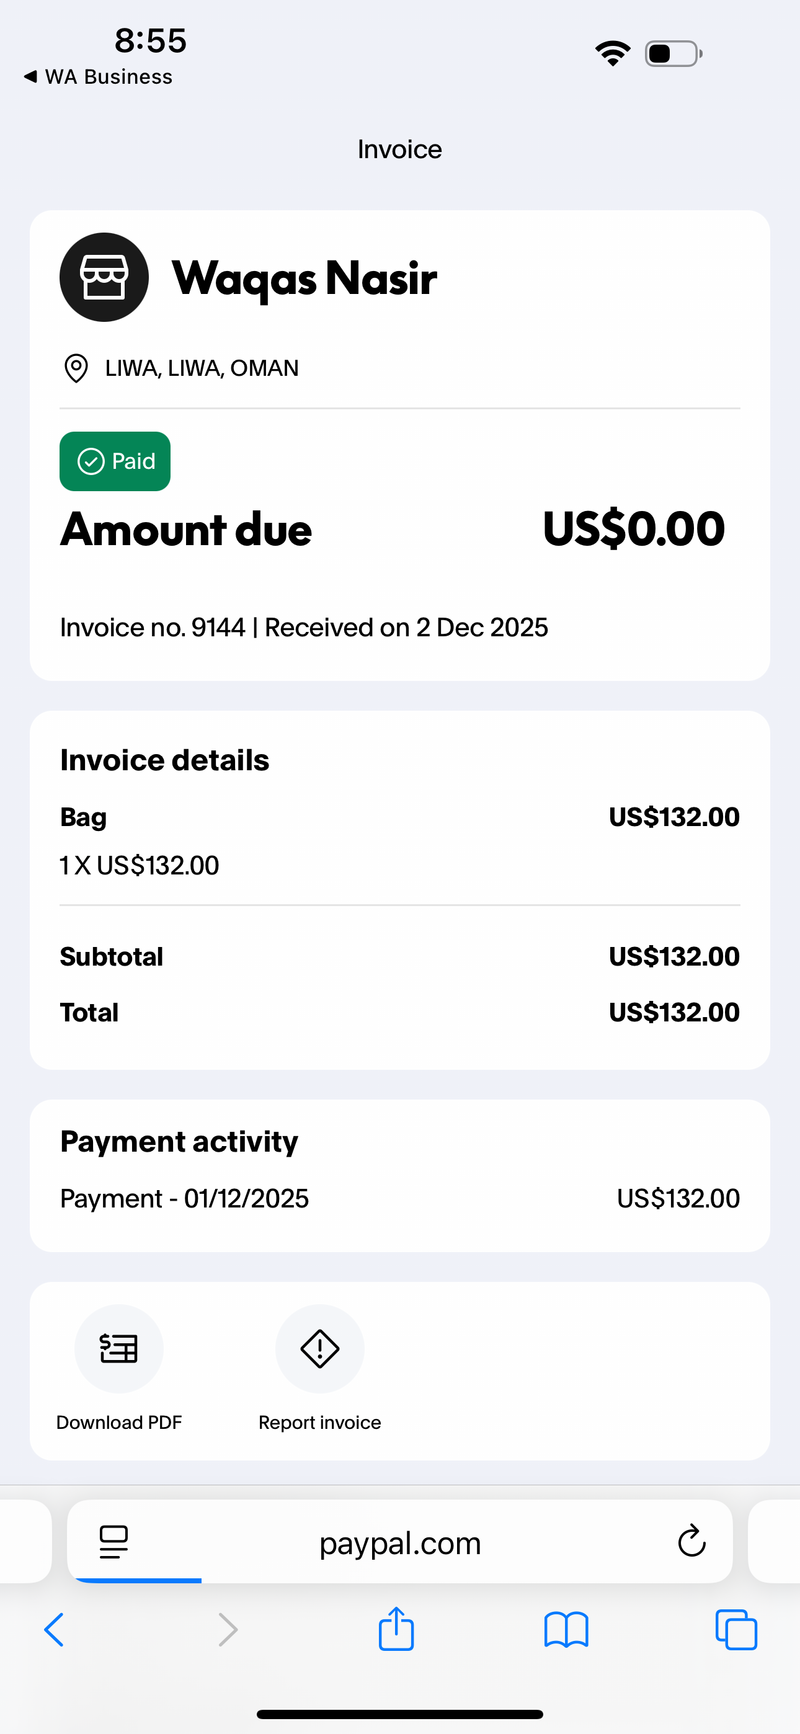Select the Report invoice label
This screenshot has height=1734, width=800.
[x=320, y=1422]
